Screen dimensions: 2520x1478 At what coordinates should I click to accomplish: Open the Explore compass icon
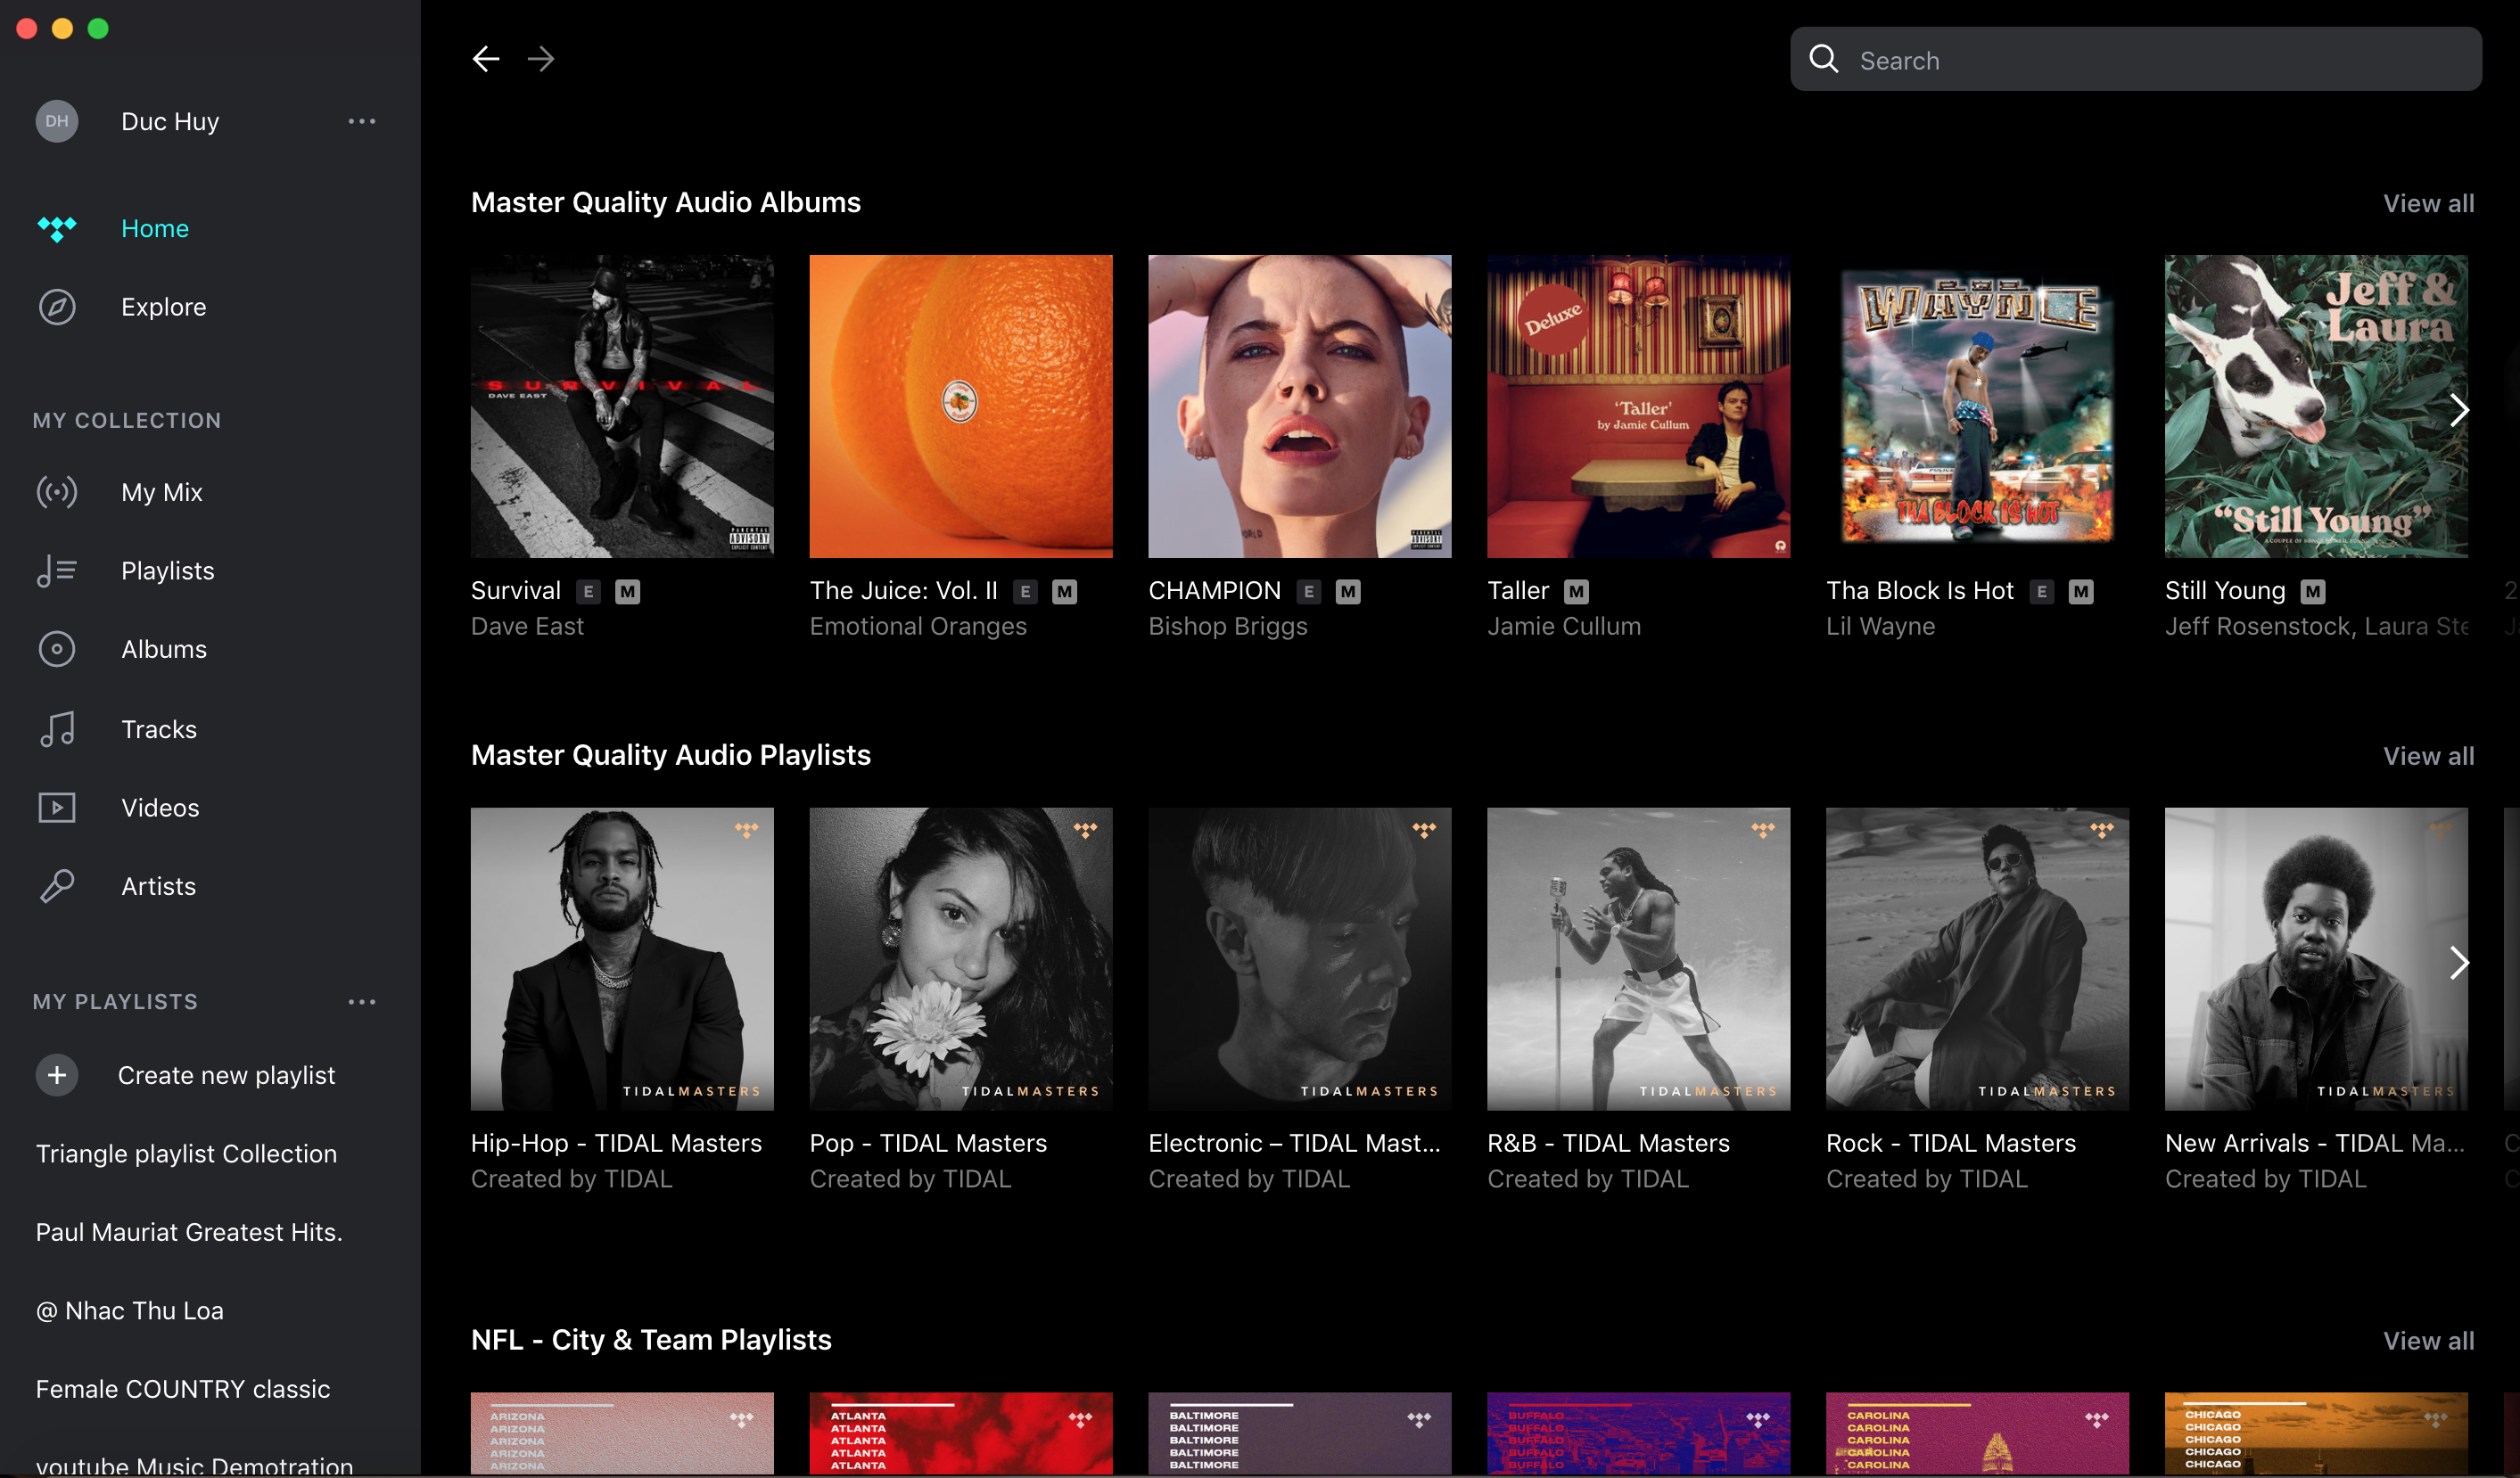tap(57, 307)
